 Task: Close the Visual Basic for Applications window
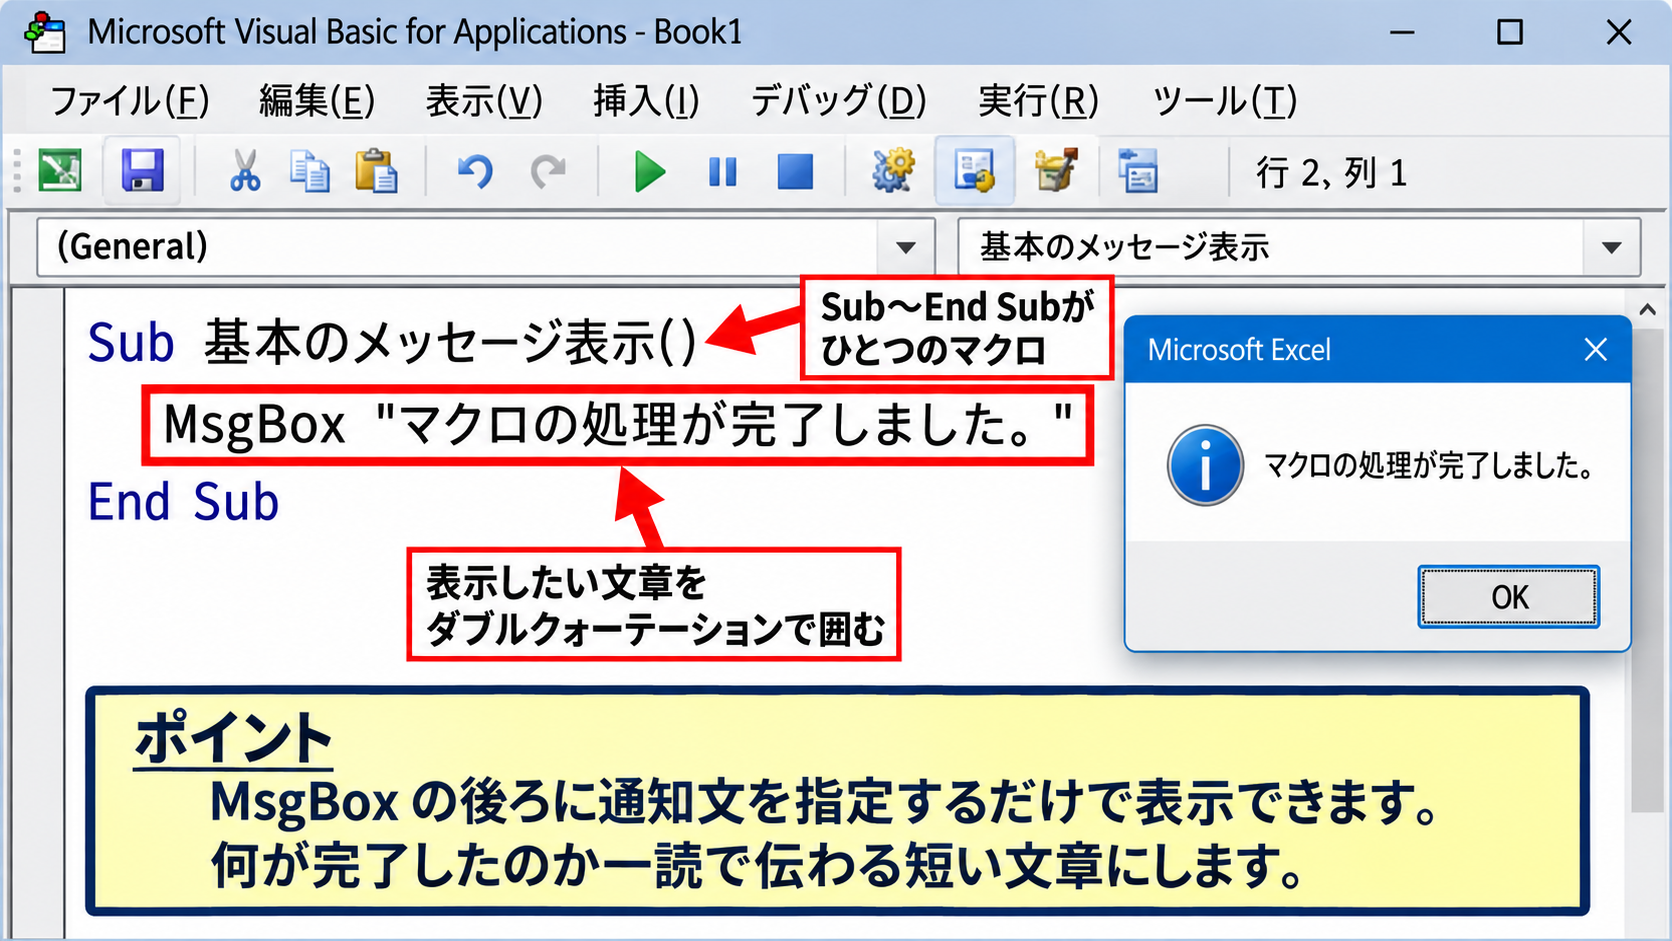[x=1618, y=32]
